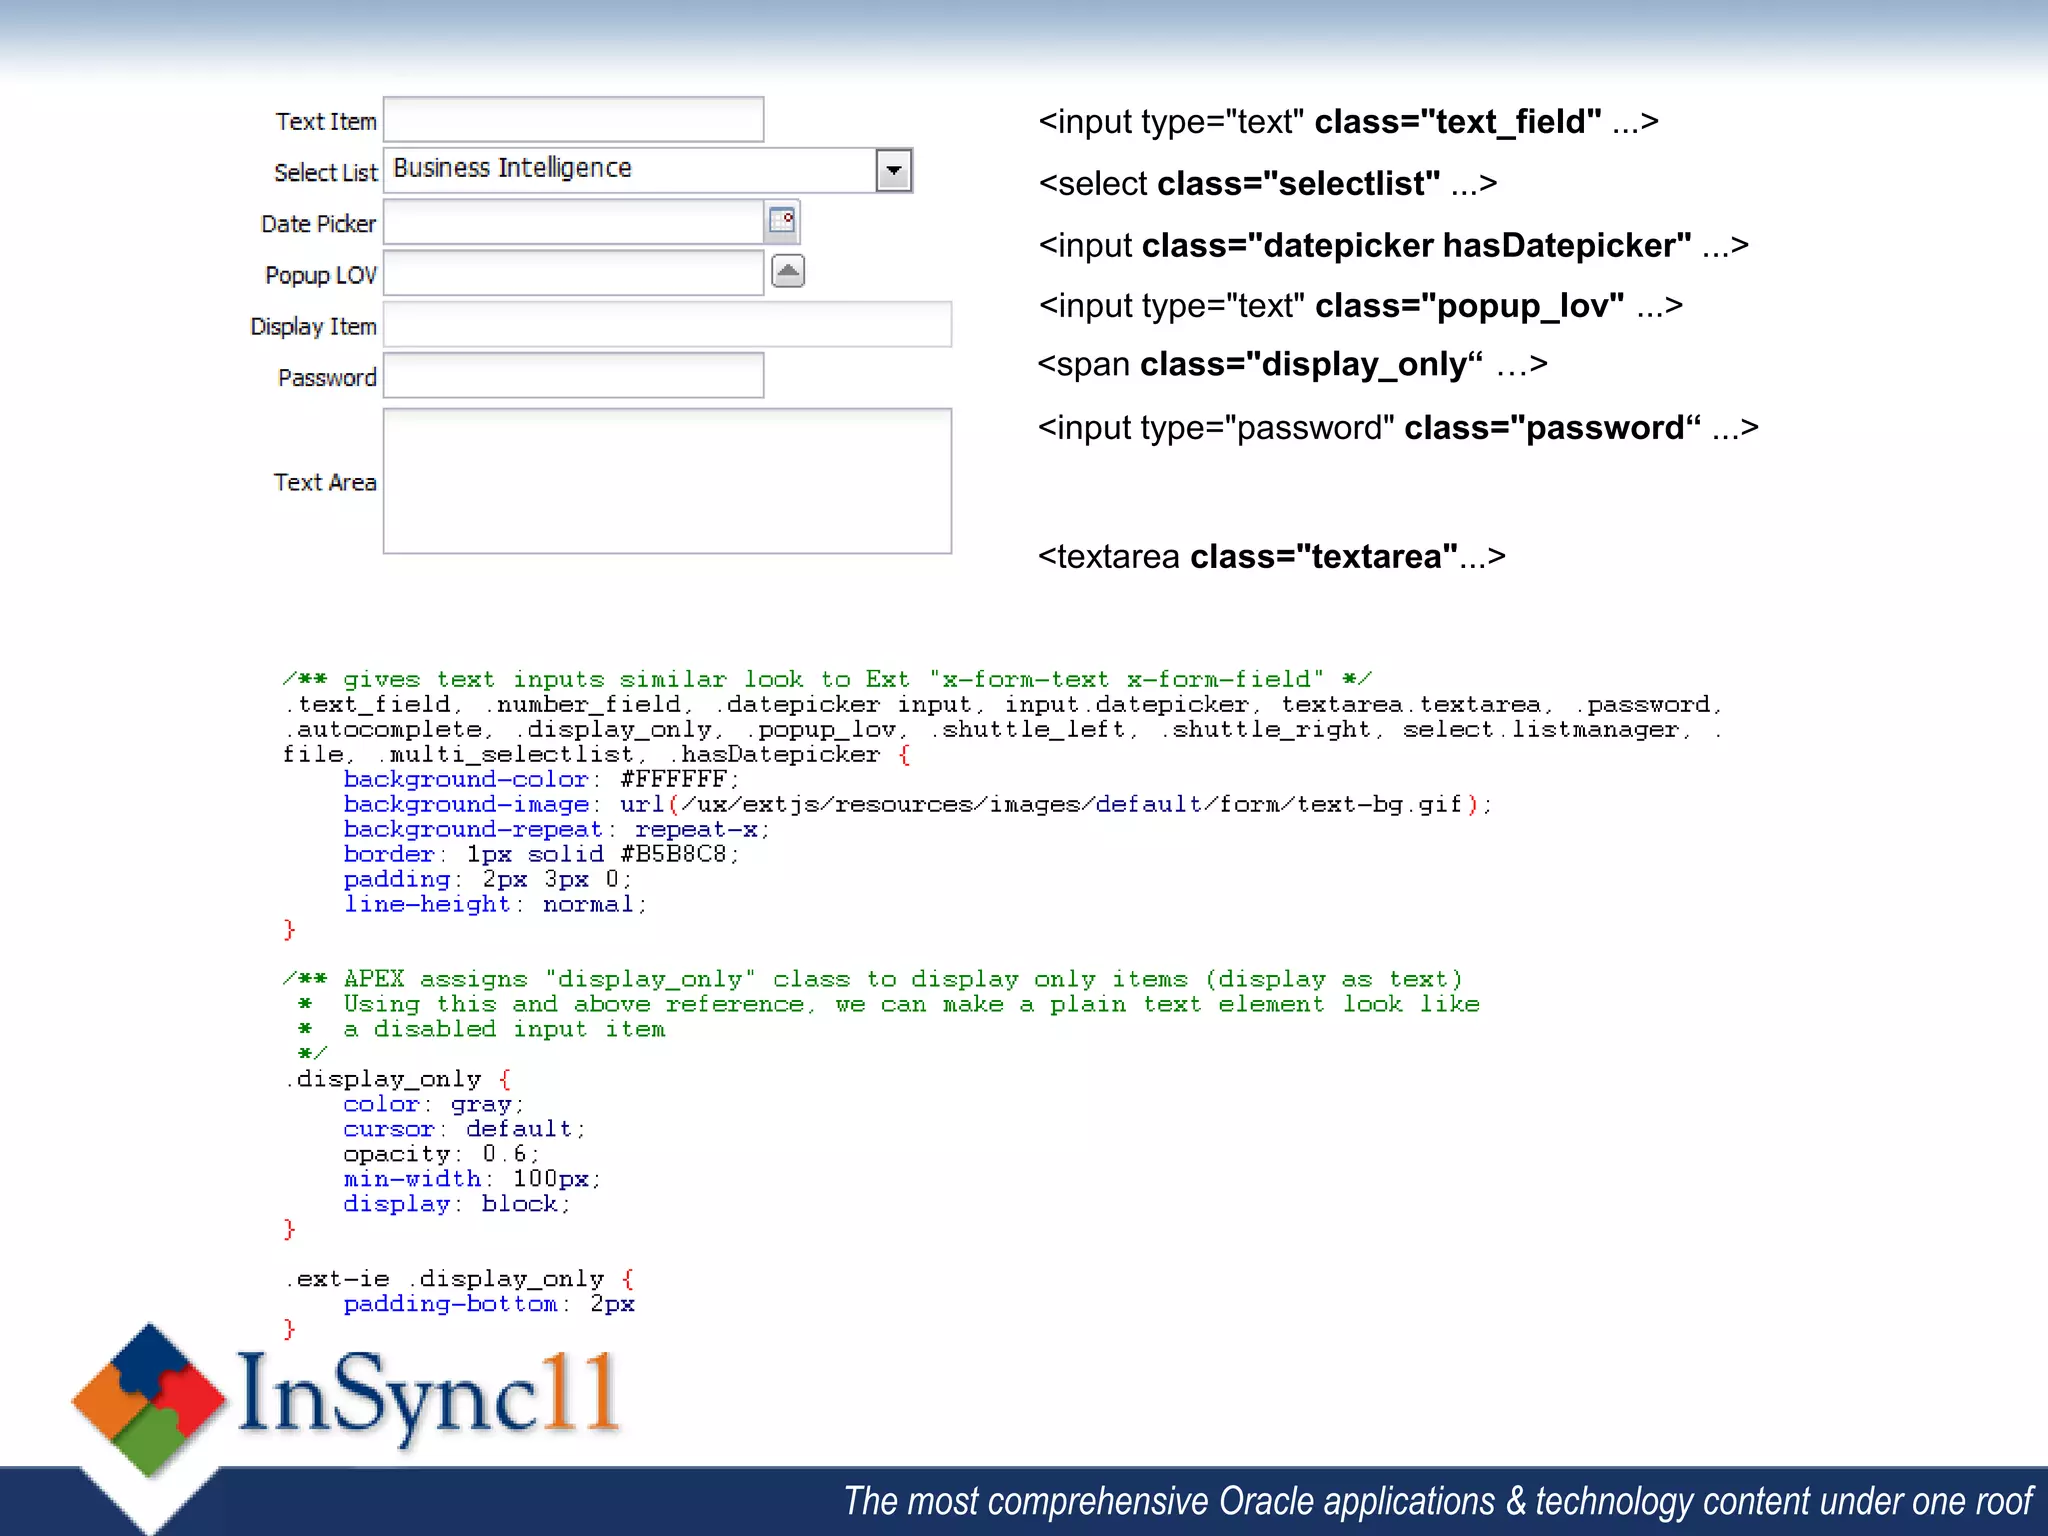The image size is (2048, 1536).
Task: Click the 'gives text inputs similar look' comment
Action: (x=828, y=679)
